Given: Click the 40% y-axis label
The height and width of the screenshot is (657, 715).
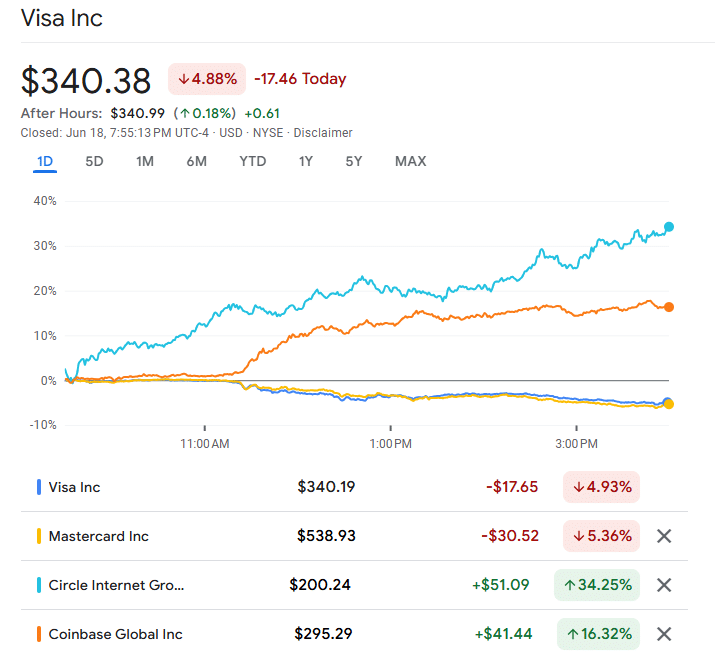Looking at the screenshot, I should click(x=45, y=201).
